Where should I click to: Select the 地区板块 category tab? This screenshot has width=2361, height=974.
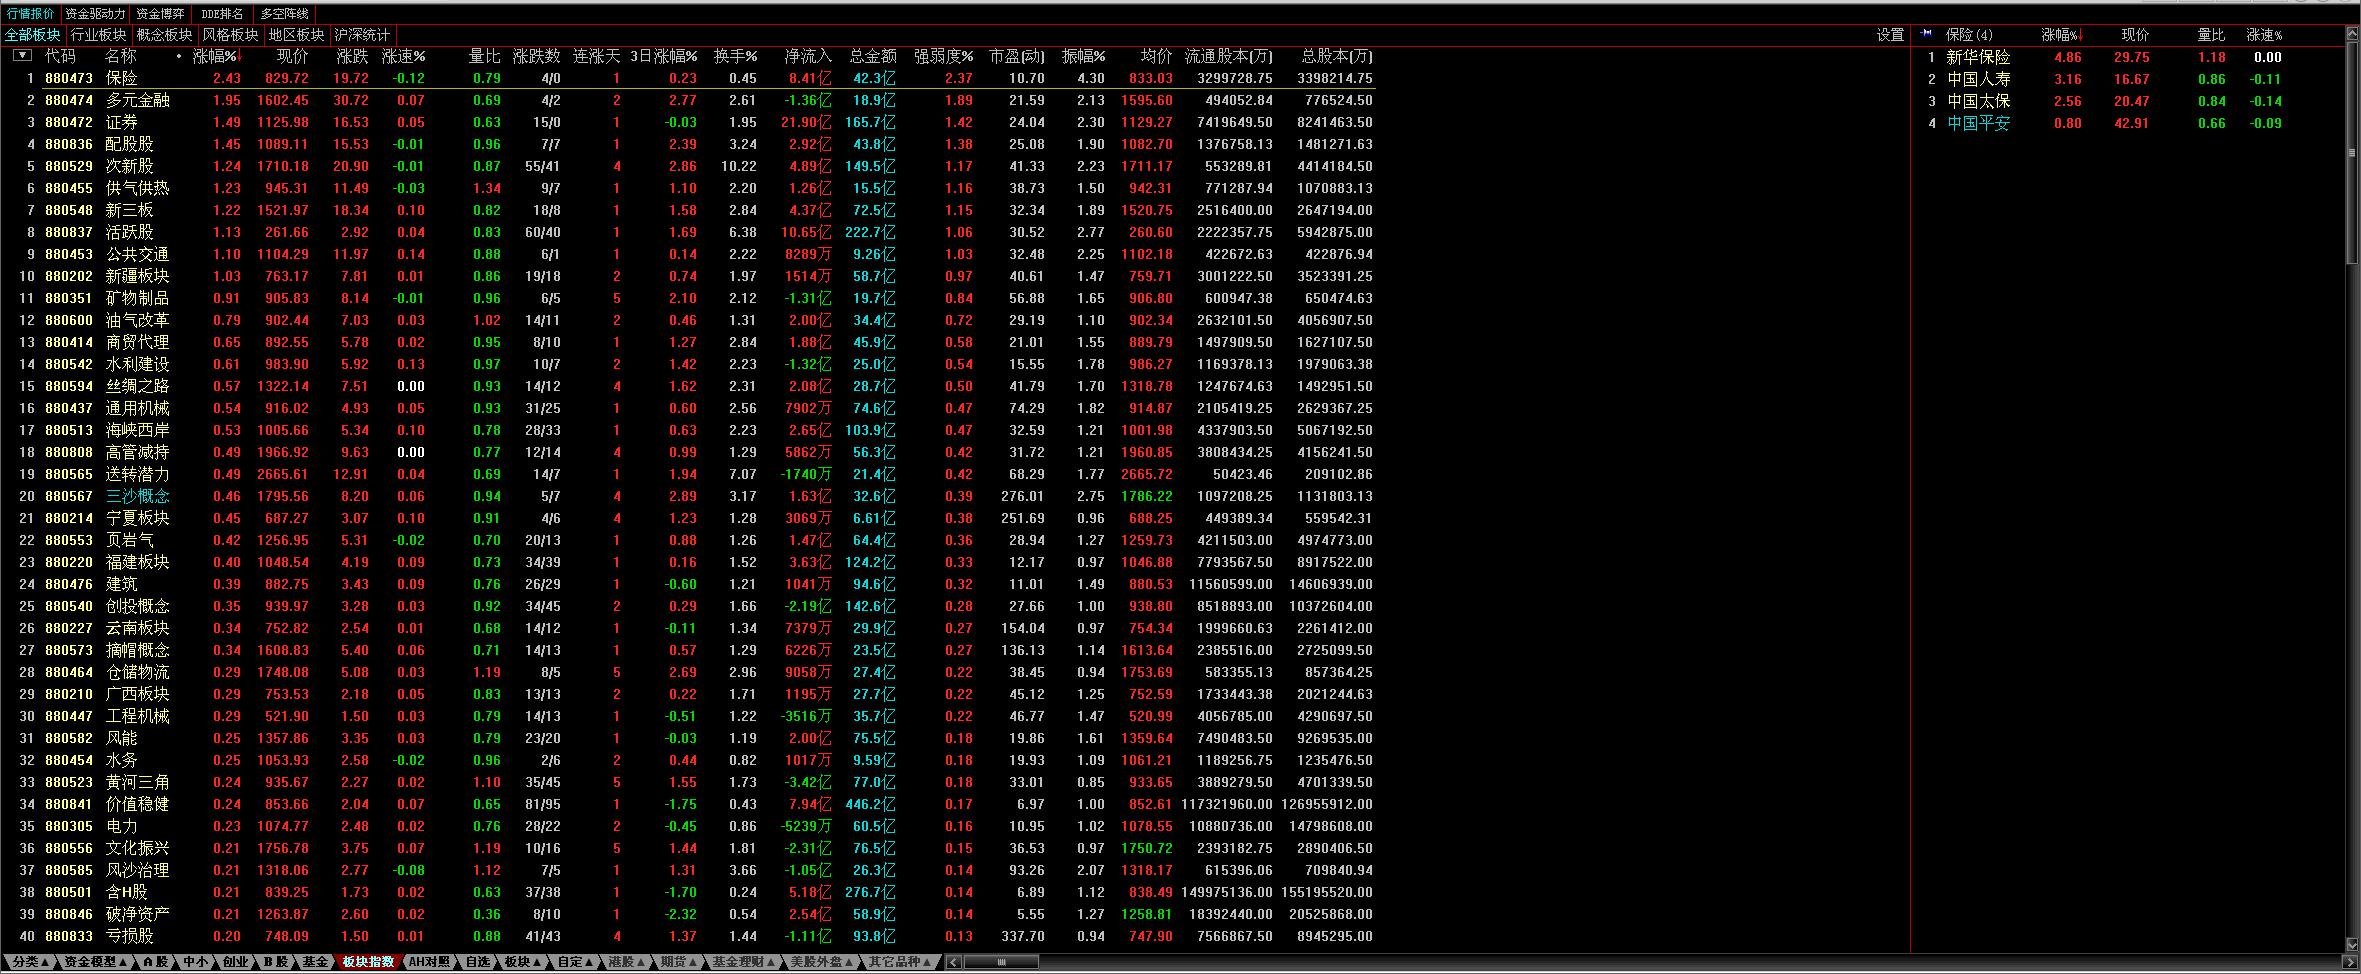[x=297, y=35]
